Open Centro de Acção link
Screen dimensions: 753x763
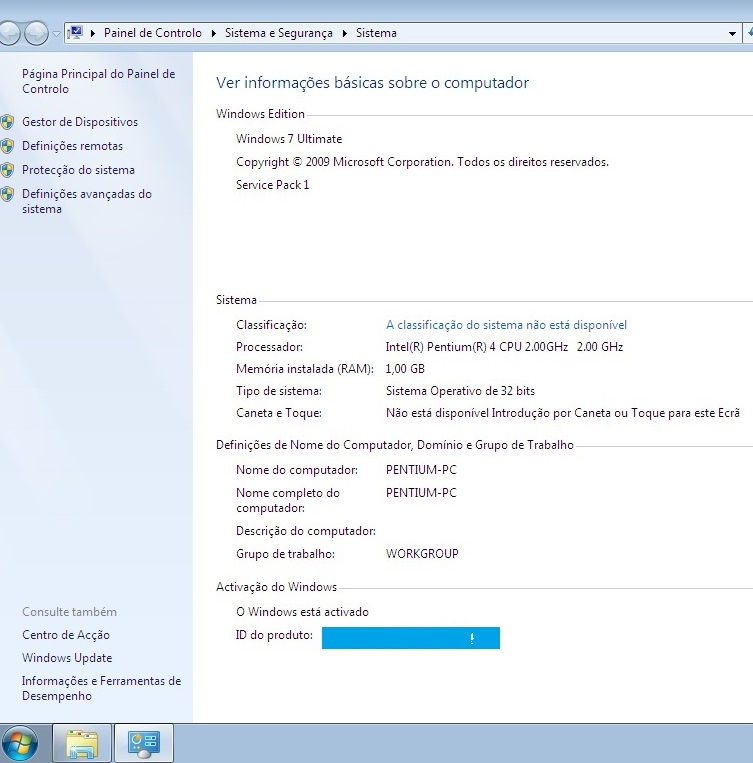pyautogui.click(x=66, y=635)
